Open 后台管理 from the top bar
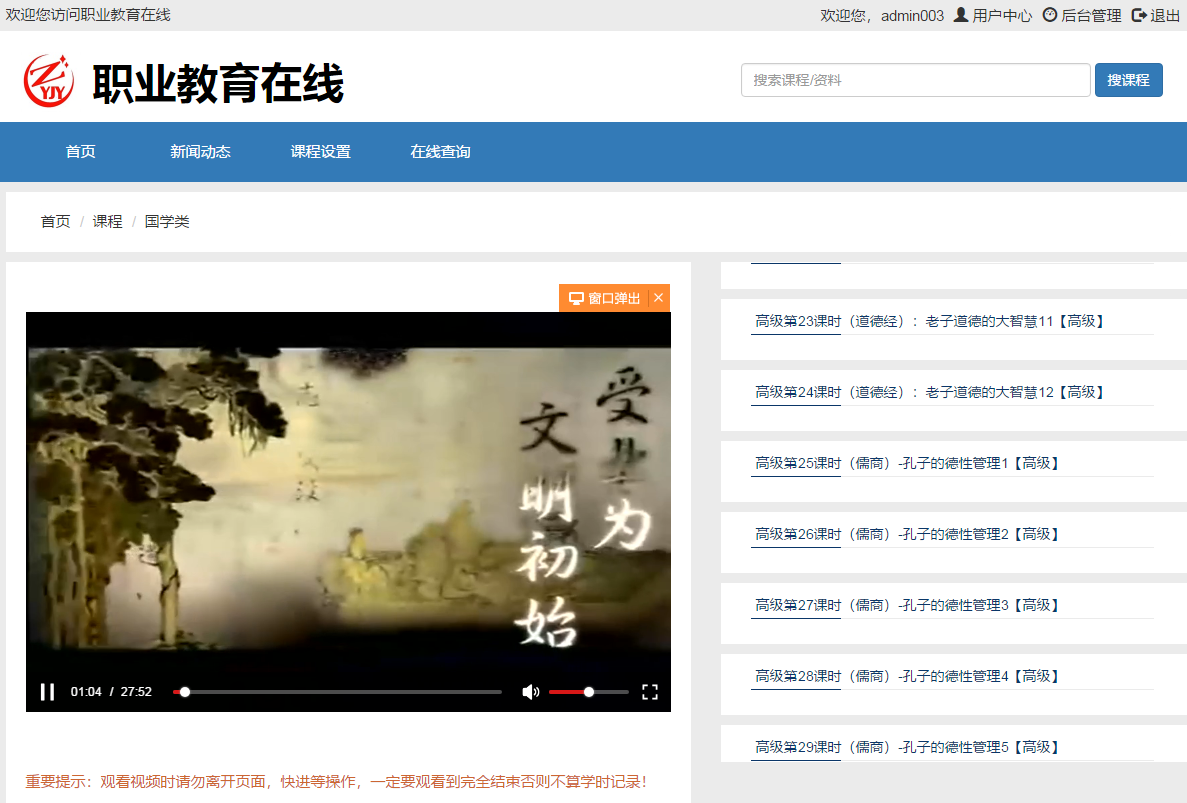 tap(1082, 15)
